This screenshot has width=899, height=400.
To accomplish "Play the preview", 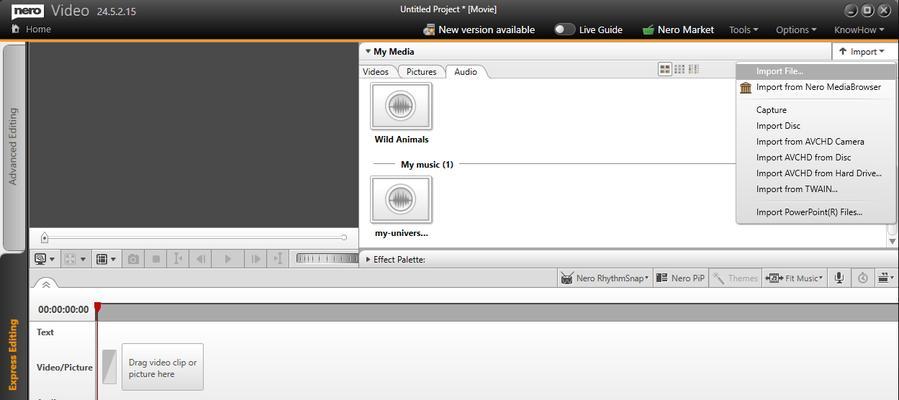I will pyautogui.click(x=228, y=259).
